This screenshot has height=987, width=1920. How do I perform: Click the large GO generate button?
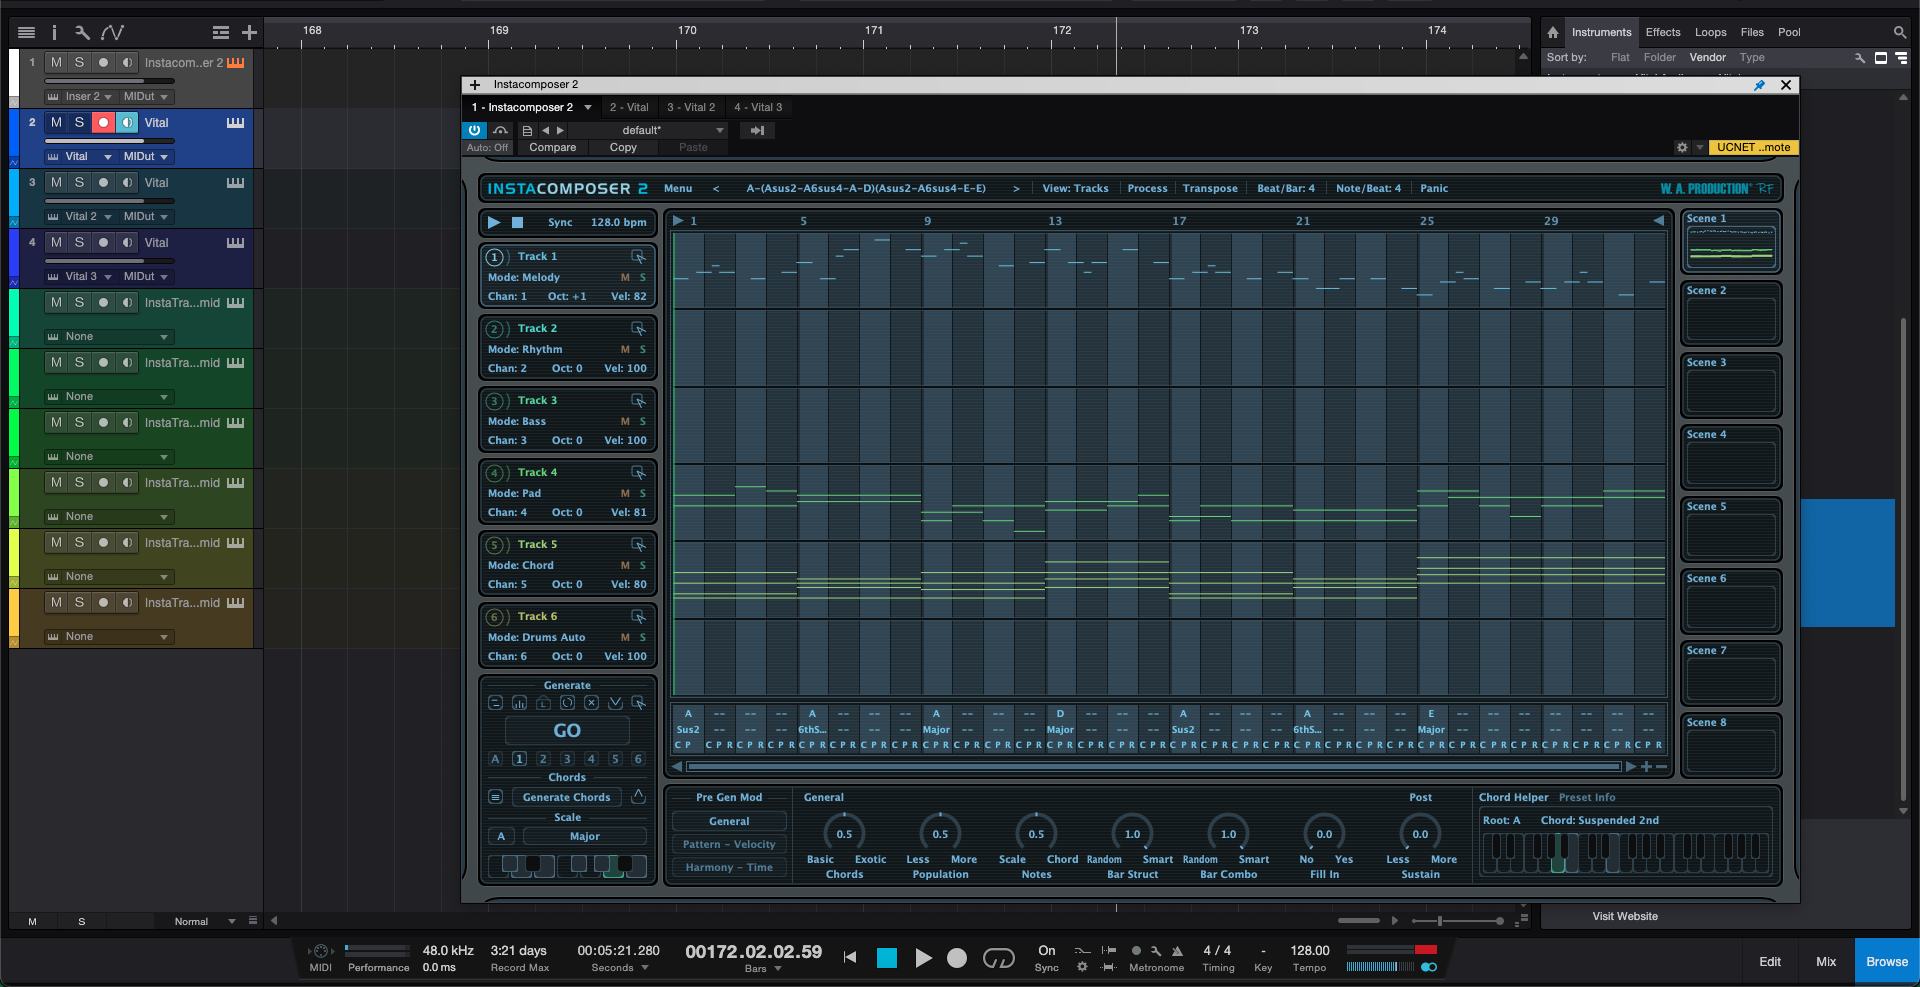tap(567, 731)
